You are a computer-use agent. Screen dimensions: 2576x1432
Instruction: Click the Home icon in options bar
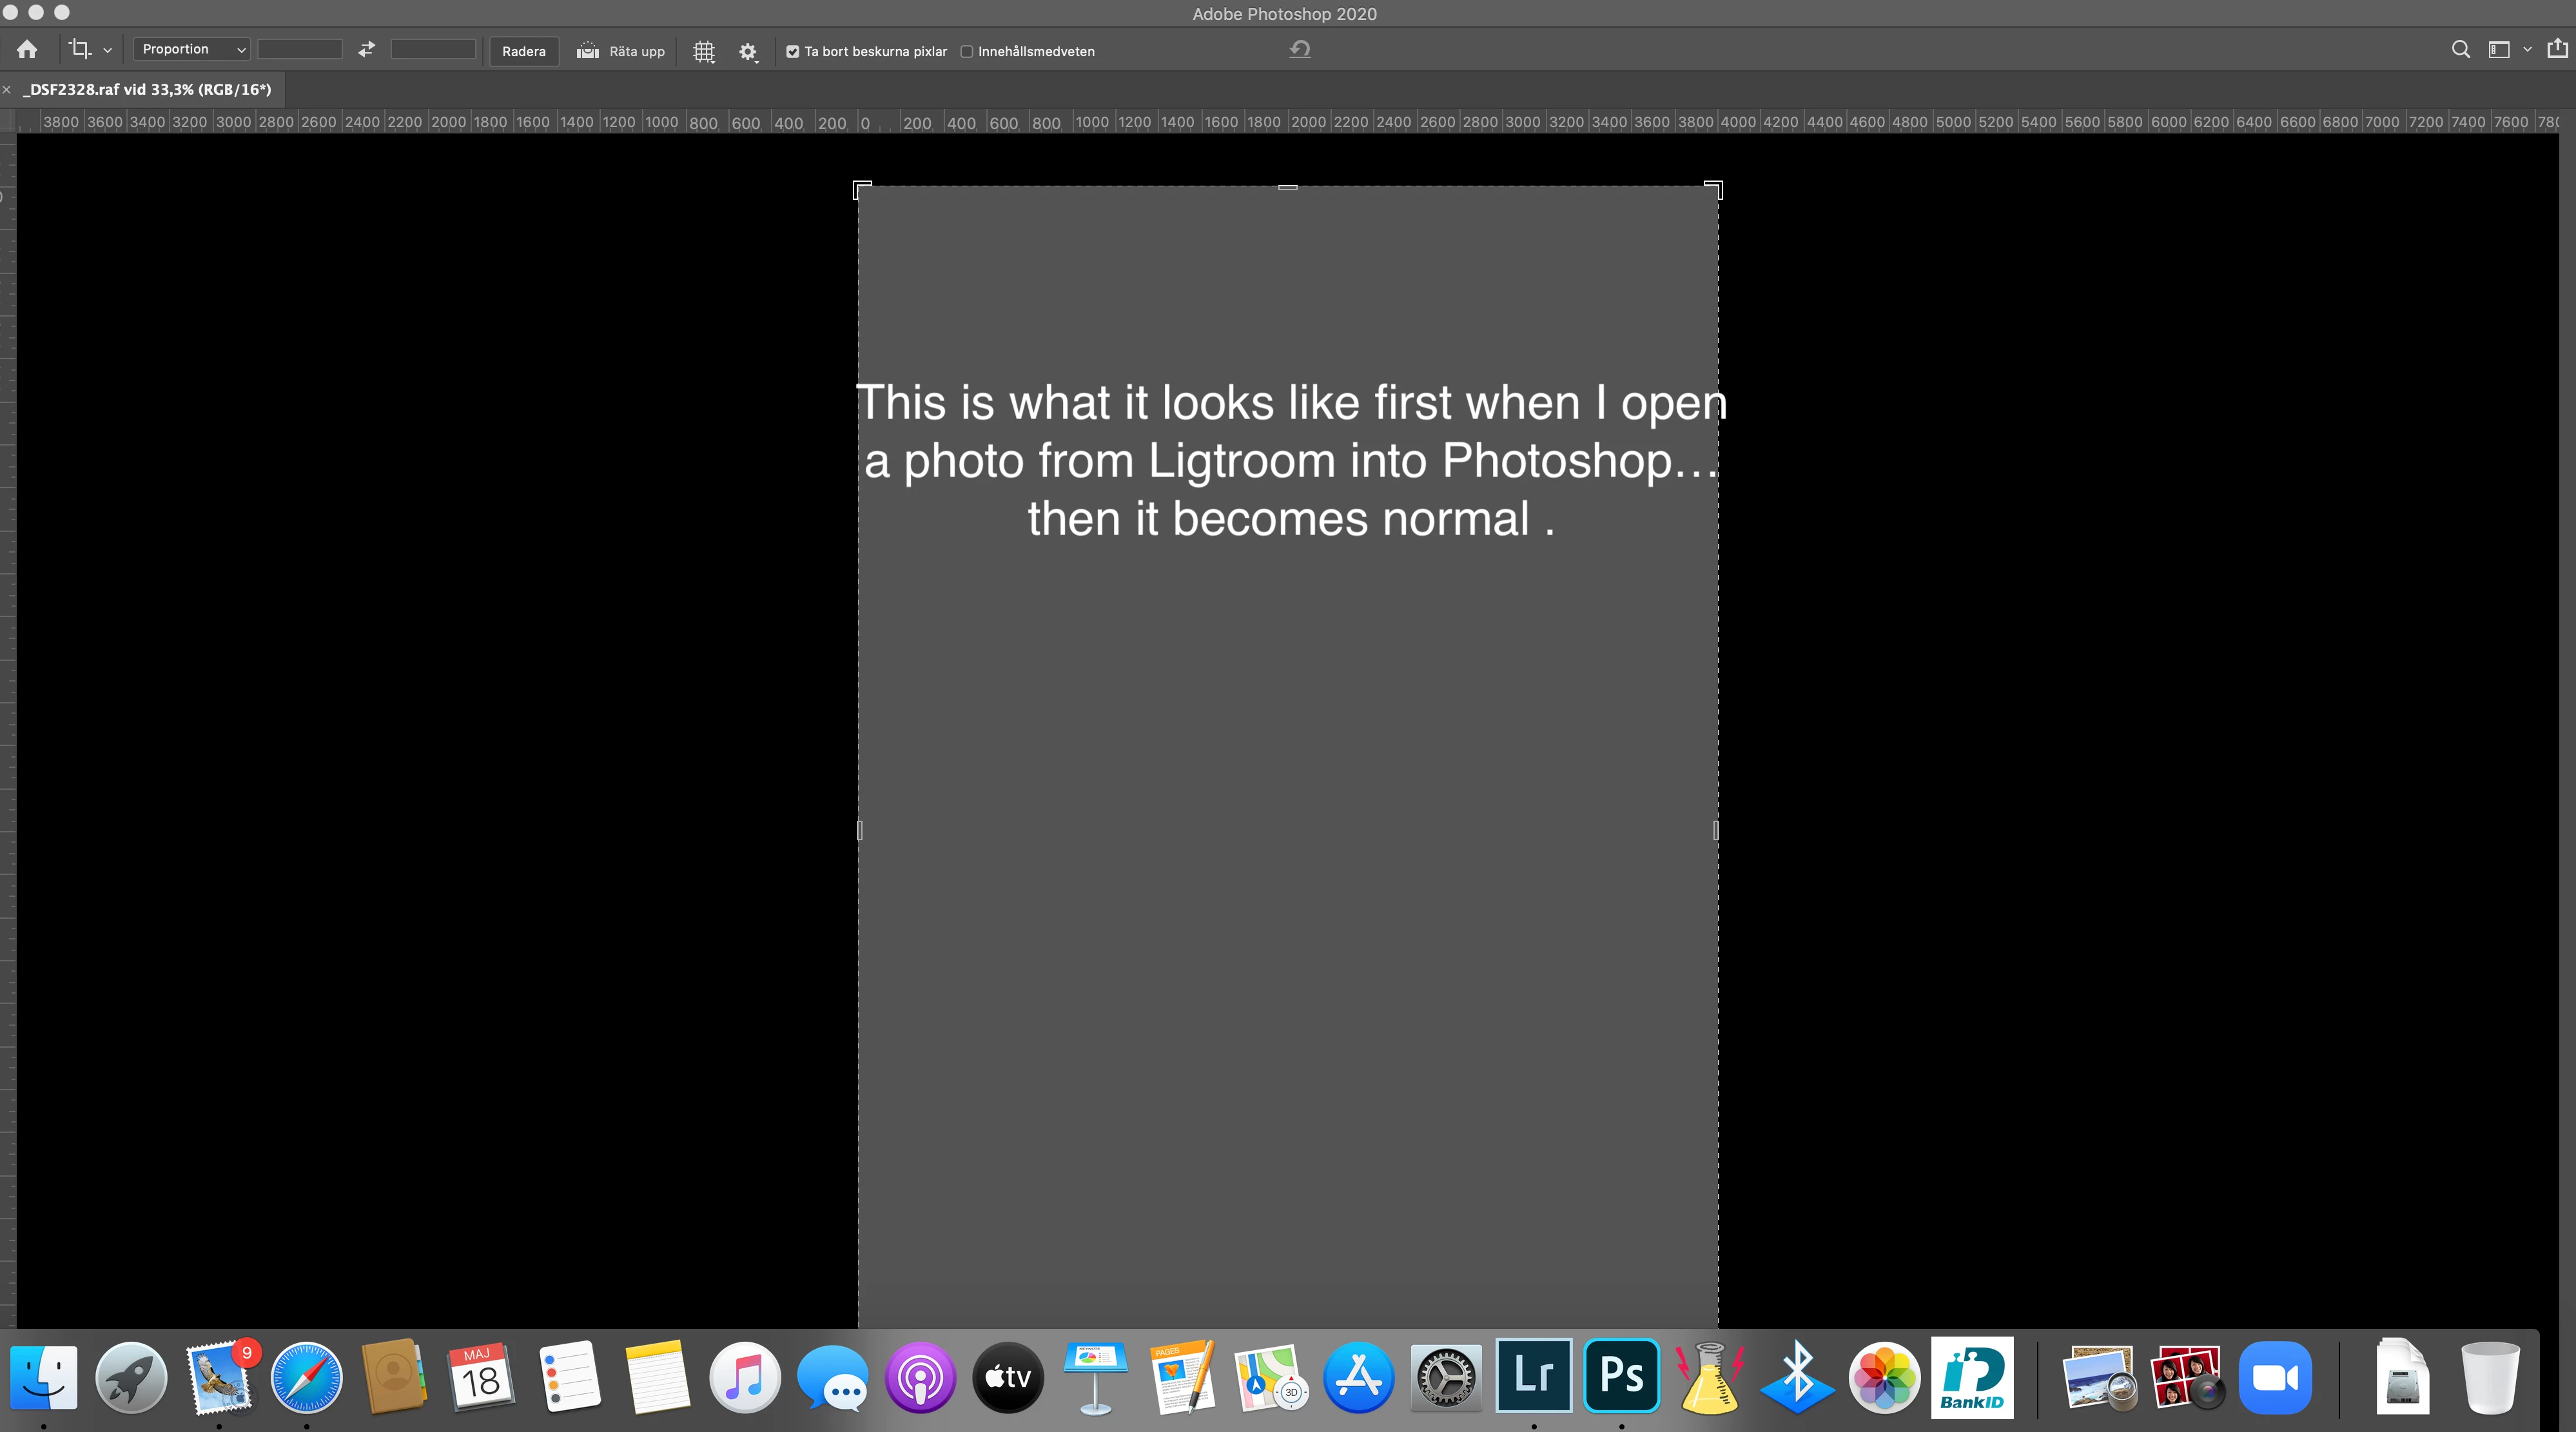pyautogui.click(x=27, y=50)
